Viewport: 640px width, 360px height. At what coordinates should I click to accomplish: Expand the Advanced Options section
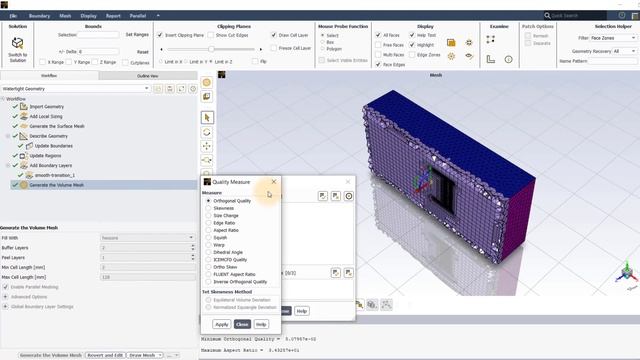(x=5, y=297)
